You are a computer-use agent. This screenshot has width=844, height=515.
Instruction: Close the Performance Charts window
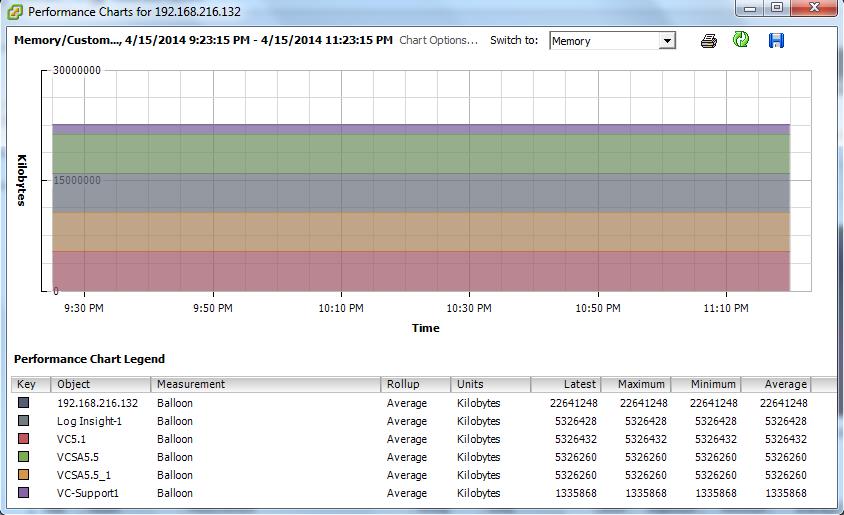point(814,8)
